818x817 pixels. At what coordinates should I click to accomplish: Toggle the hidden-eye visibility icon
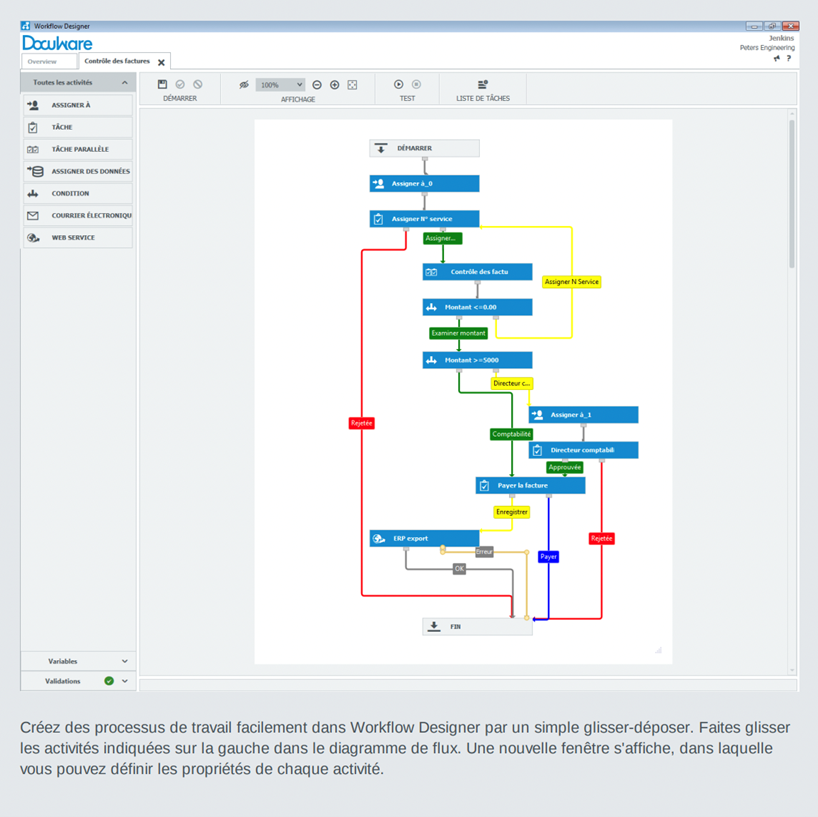pyautogui.click(x=244, y=85)
